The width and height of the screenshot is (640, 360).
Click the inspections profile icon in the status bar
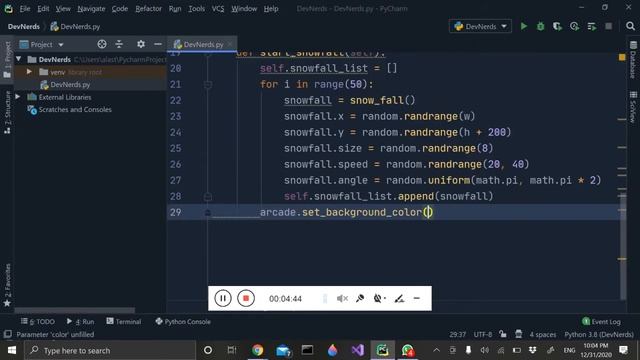point(518,334)
